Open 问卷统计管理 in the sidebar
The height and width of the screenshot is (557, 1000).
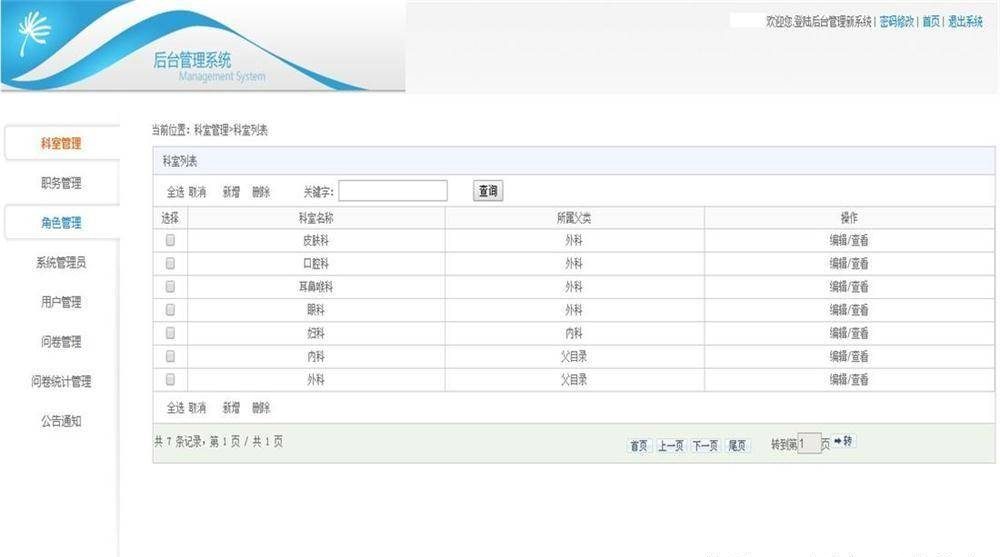[x=61, y=381]
